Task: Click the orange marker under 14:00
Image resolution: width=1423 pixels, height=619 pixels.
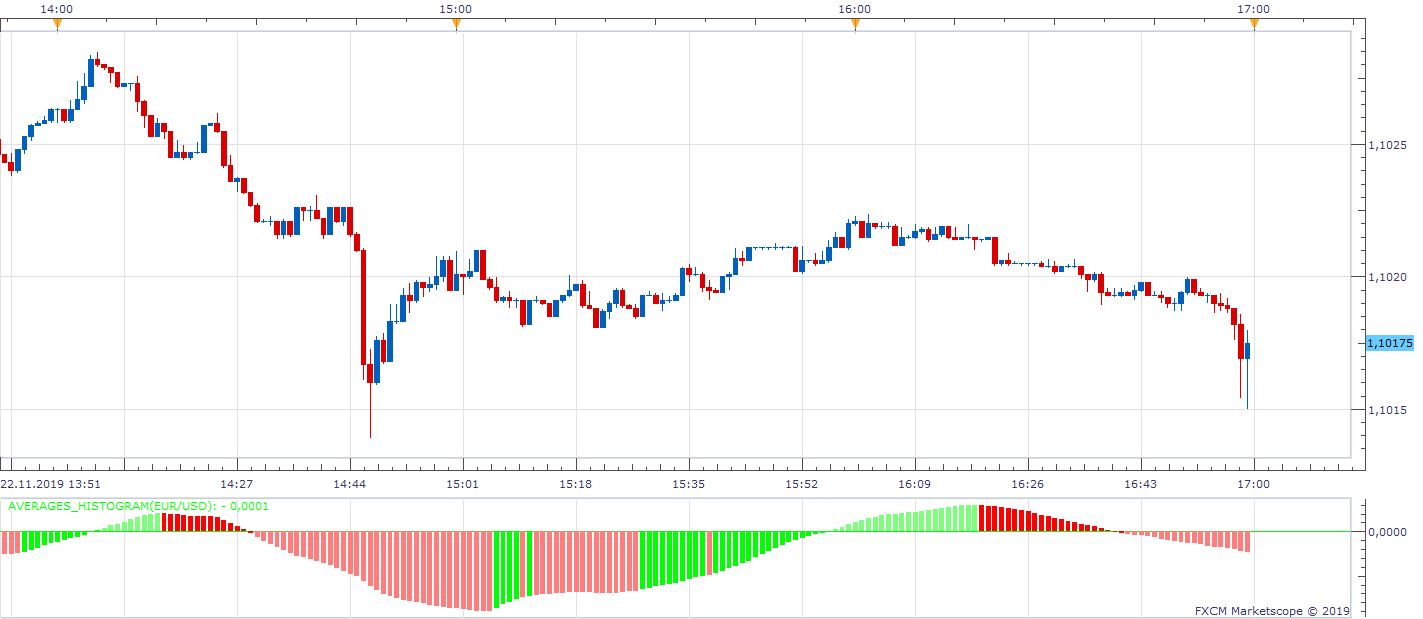Action: click(x=57, y=25)
